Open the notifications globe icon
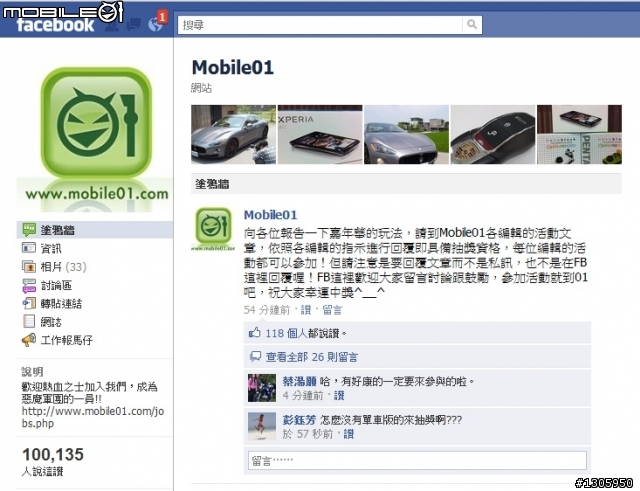The height and width of the screenshot is (491, 640). 156,24
